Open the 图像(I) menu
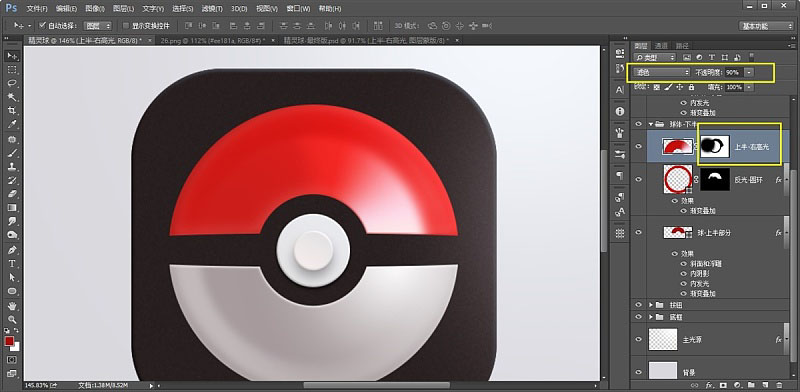Viewport: 800px width, 392px height. [95, 9]
